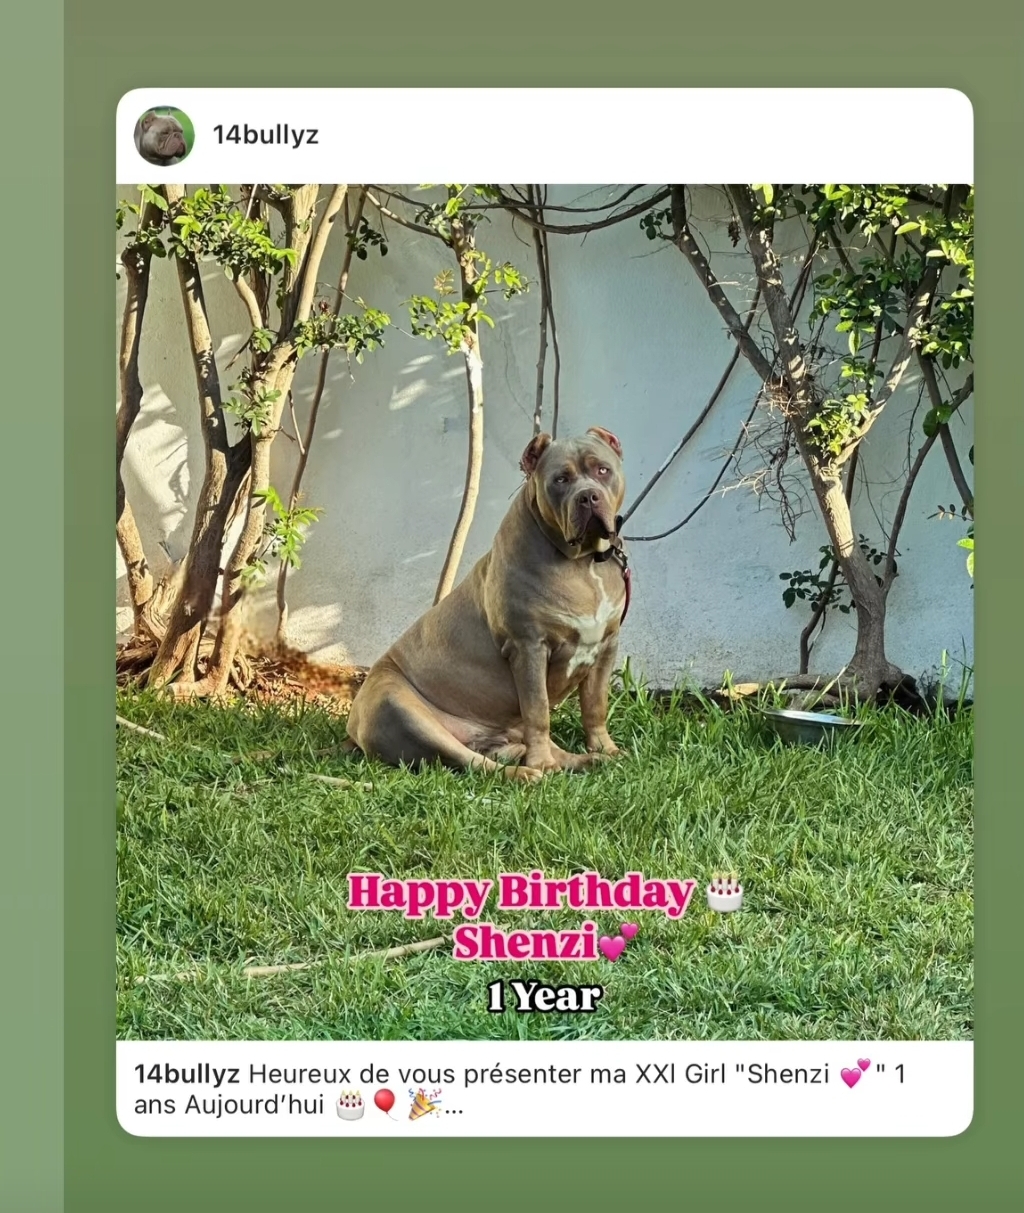This screenshot has width=1024, height=1213.
Task: Click the bold 14bullyz name in caption
Action: coord(187,1074)
